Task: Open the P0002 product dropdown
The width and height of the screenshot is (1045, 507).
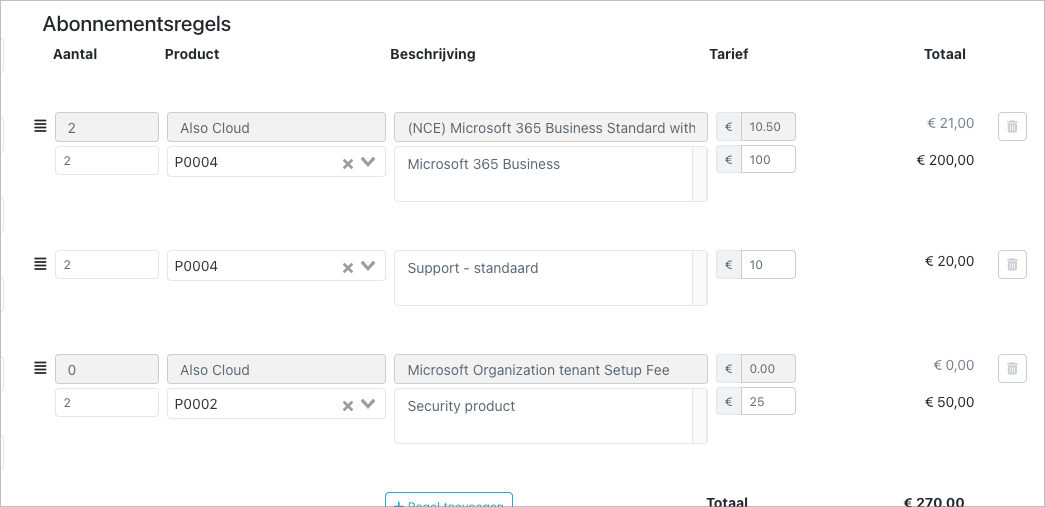Action: [x=368, y=404]
